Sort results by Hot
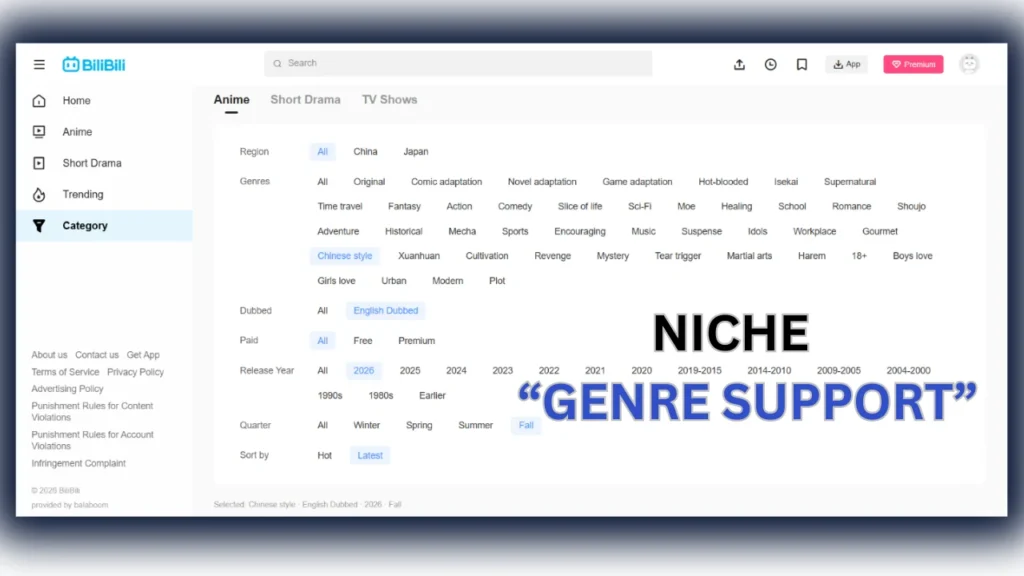 click(x=324, y=456)
